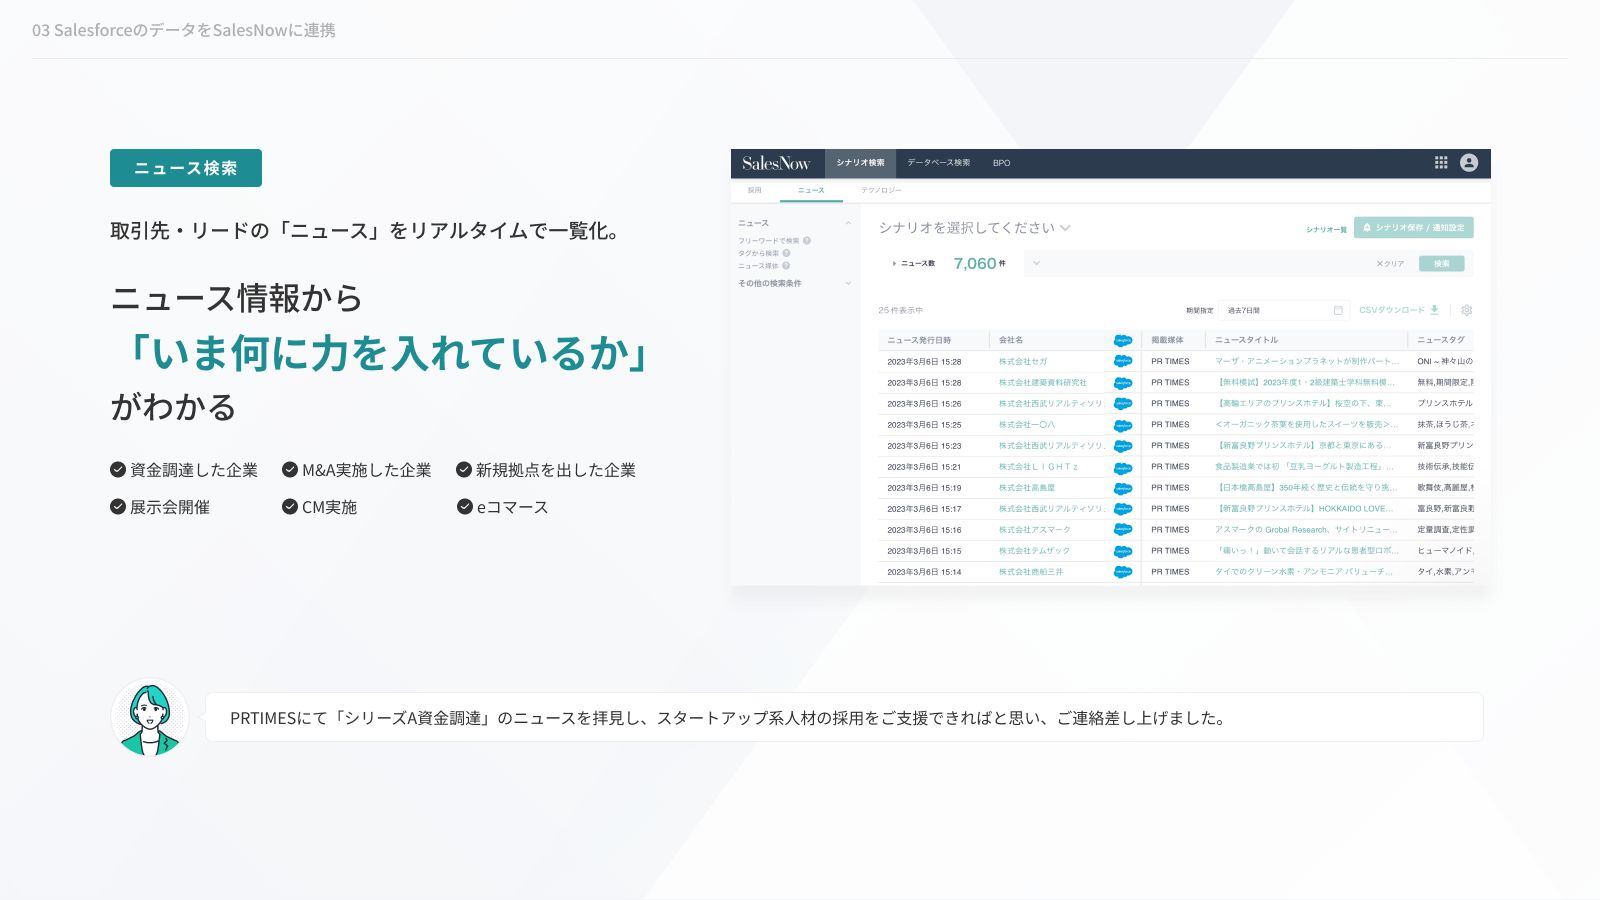1600x900 pixels.
Task: Open the テクノロジー sub-tab
Action: pyautogui.click(x=882, y=190)
